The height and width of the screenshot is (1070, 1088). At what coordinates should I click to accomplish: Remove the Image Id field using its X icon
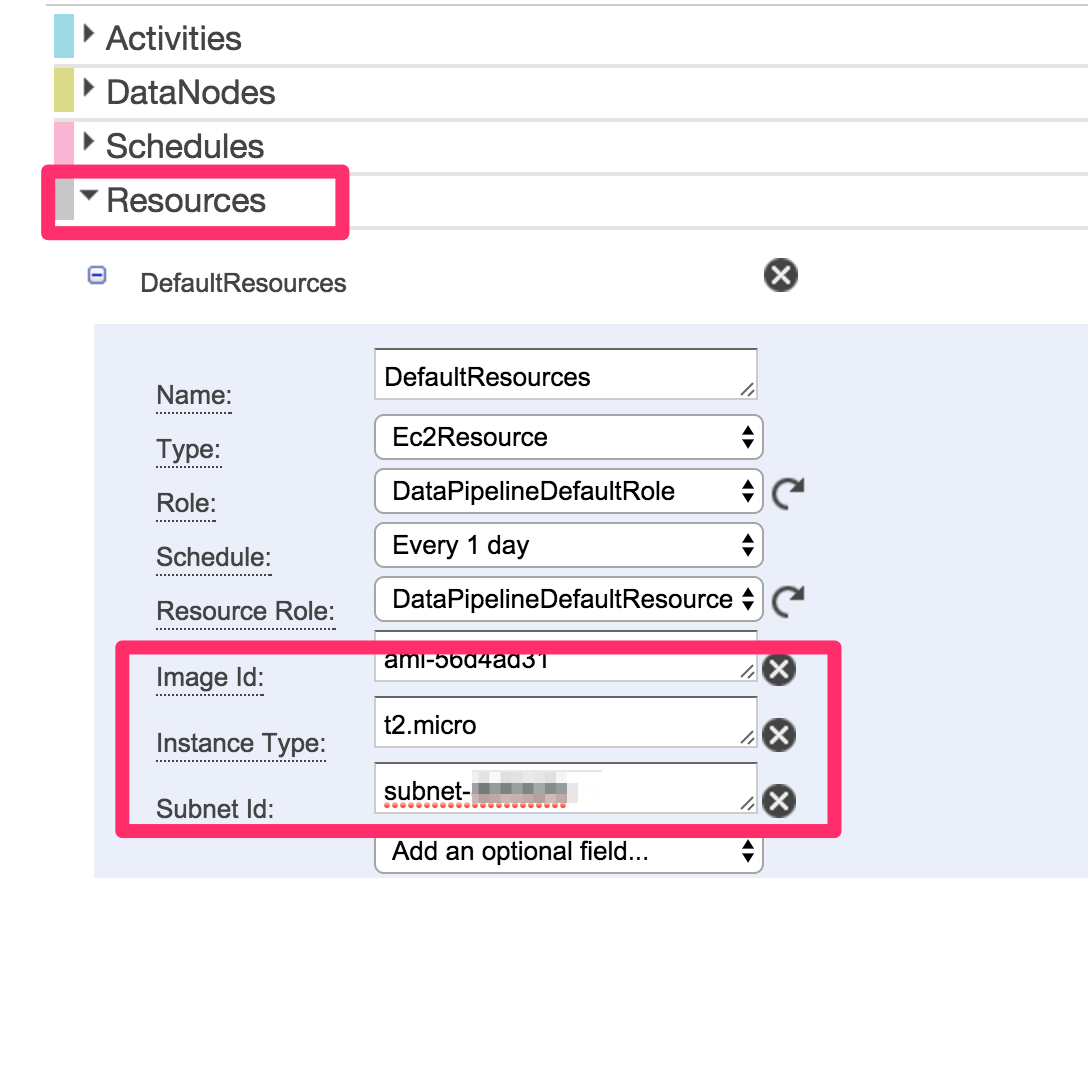(x=779, y=670)
